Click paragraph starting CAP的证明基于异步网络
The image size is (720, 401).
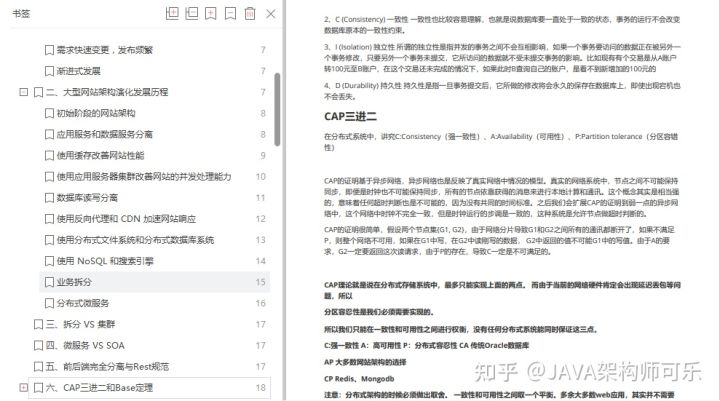pyautogui.click(x=501, y=197)
